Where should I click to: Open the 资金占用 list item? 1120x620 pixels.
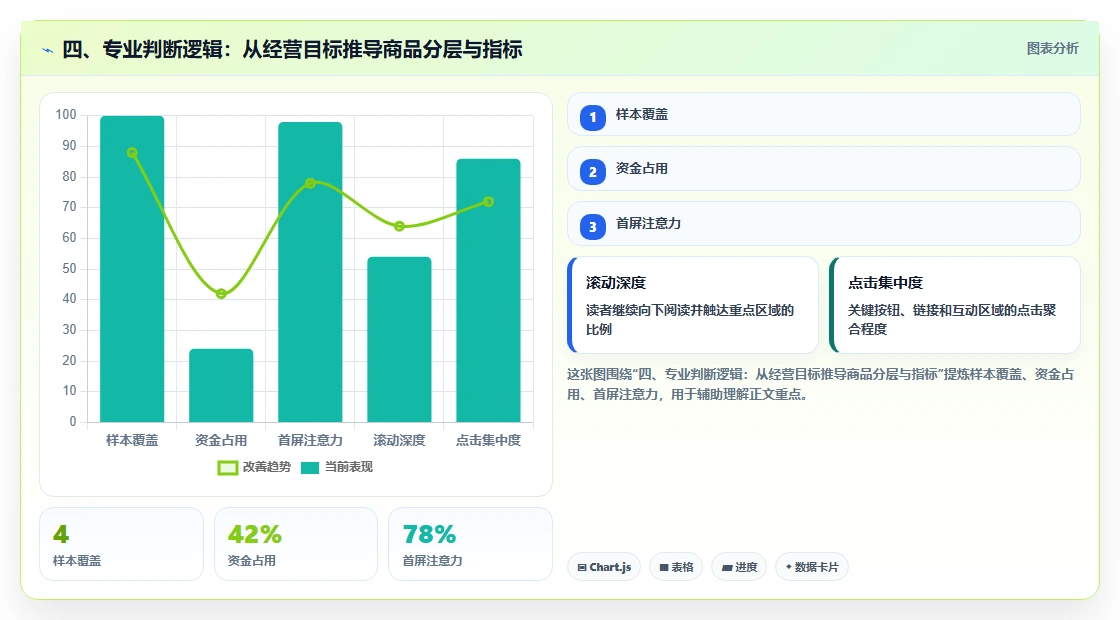tap(824, 169)
